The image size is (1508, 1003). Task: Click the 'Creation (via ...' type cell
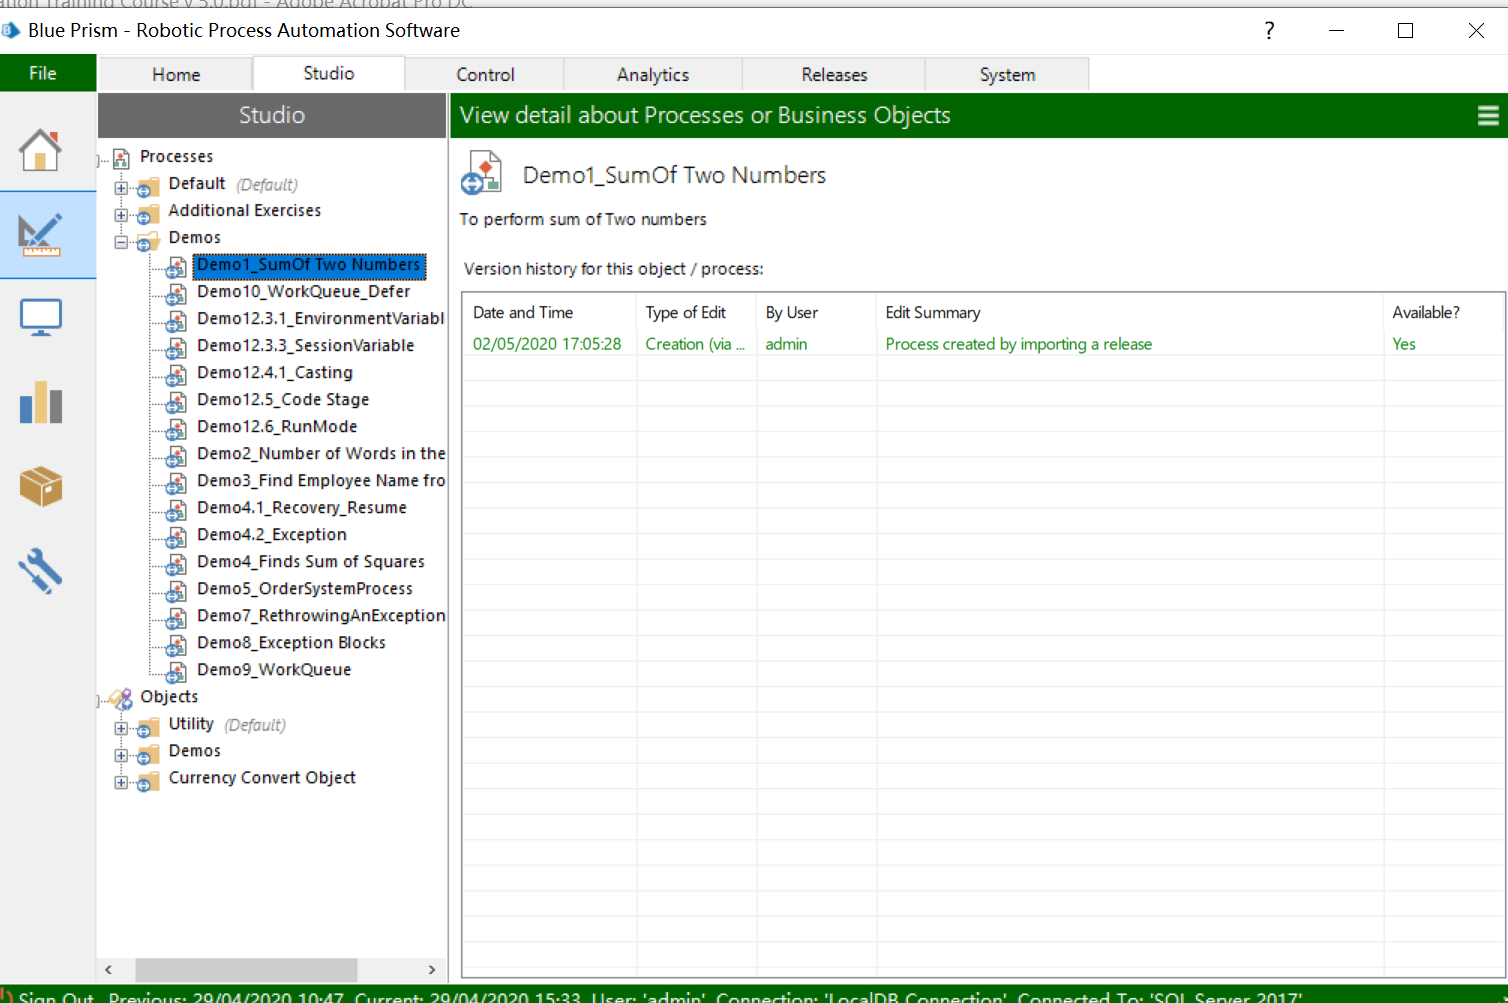695,344
